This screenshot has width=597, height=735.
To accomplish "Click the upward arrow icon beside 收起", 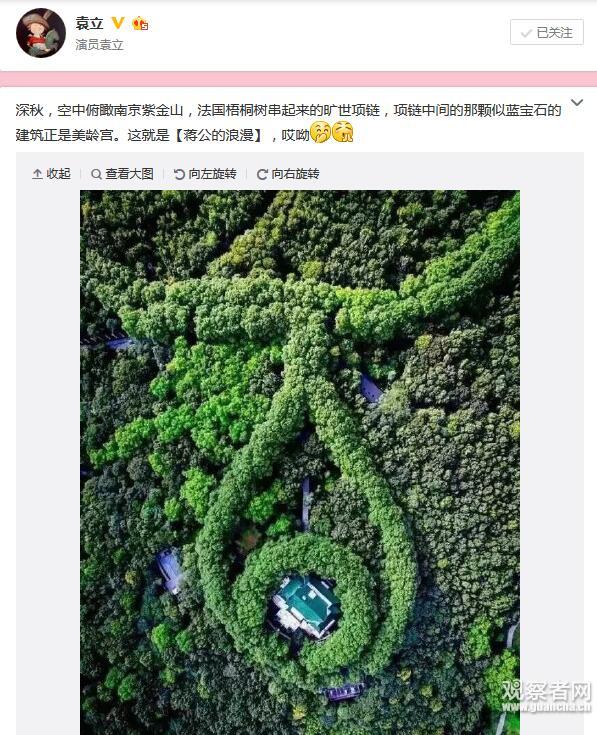I will coord(37,174).
